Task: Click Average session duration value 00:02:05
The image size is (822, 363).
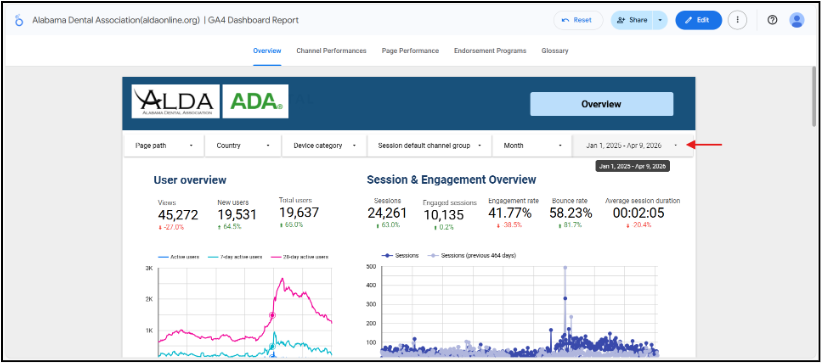Action: click(639, 213)
